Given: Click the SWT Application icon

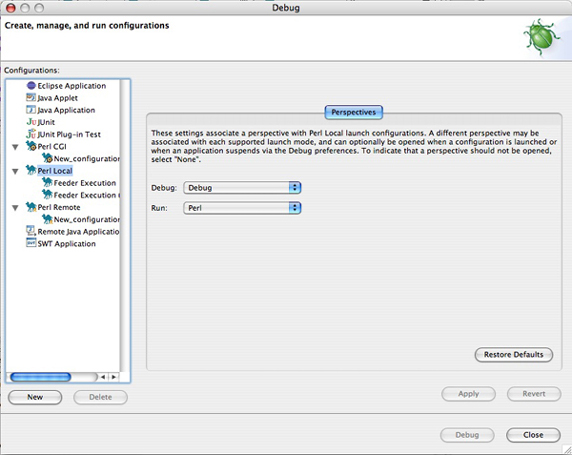Looking at the screenshot, I should point(31,243).
